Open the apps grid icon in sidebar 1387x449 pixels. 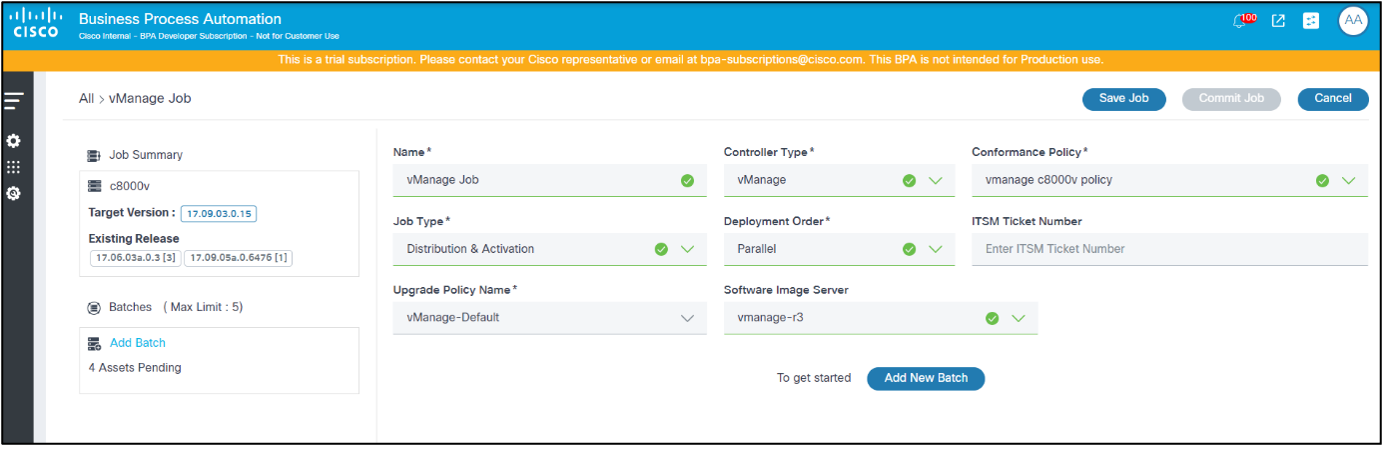coord(14,167)
